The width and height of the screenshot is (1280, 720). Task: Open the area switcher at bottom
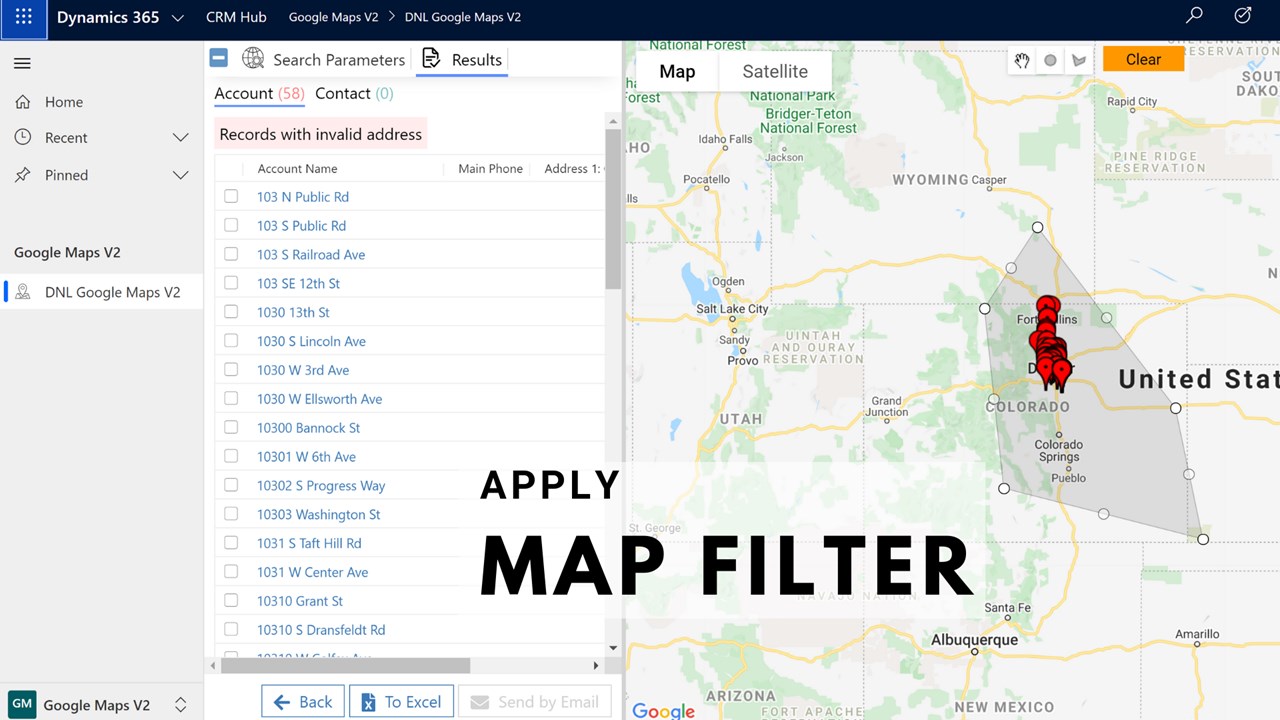click(181, 704)
